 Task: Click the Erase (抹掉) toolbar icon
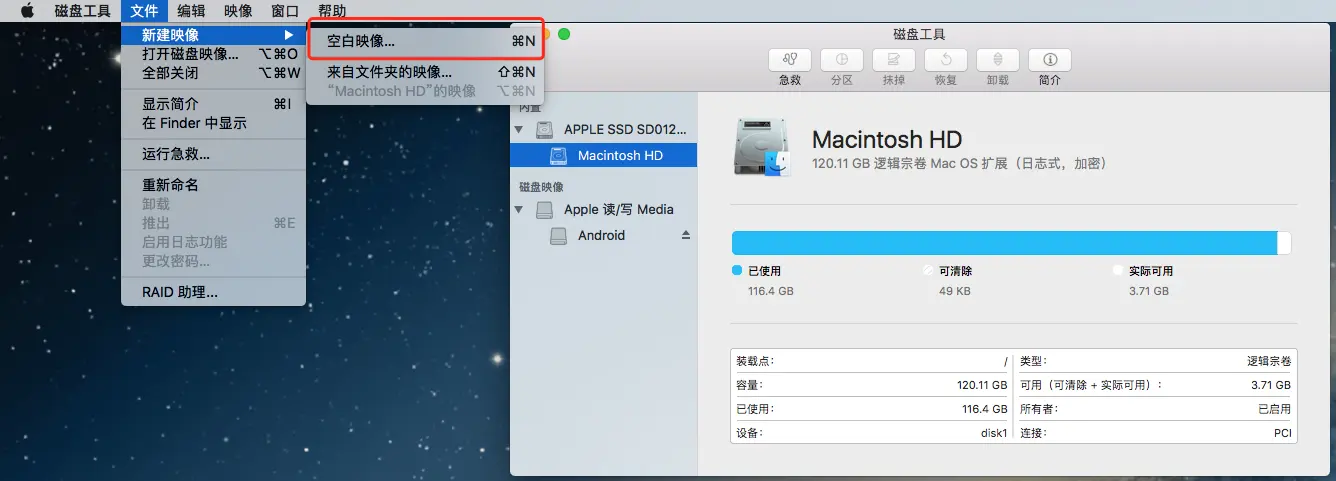click(894, 59)
